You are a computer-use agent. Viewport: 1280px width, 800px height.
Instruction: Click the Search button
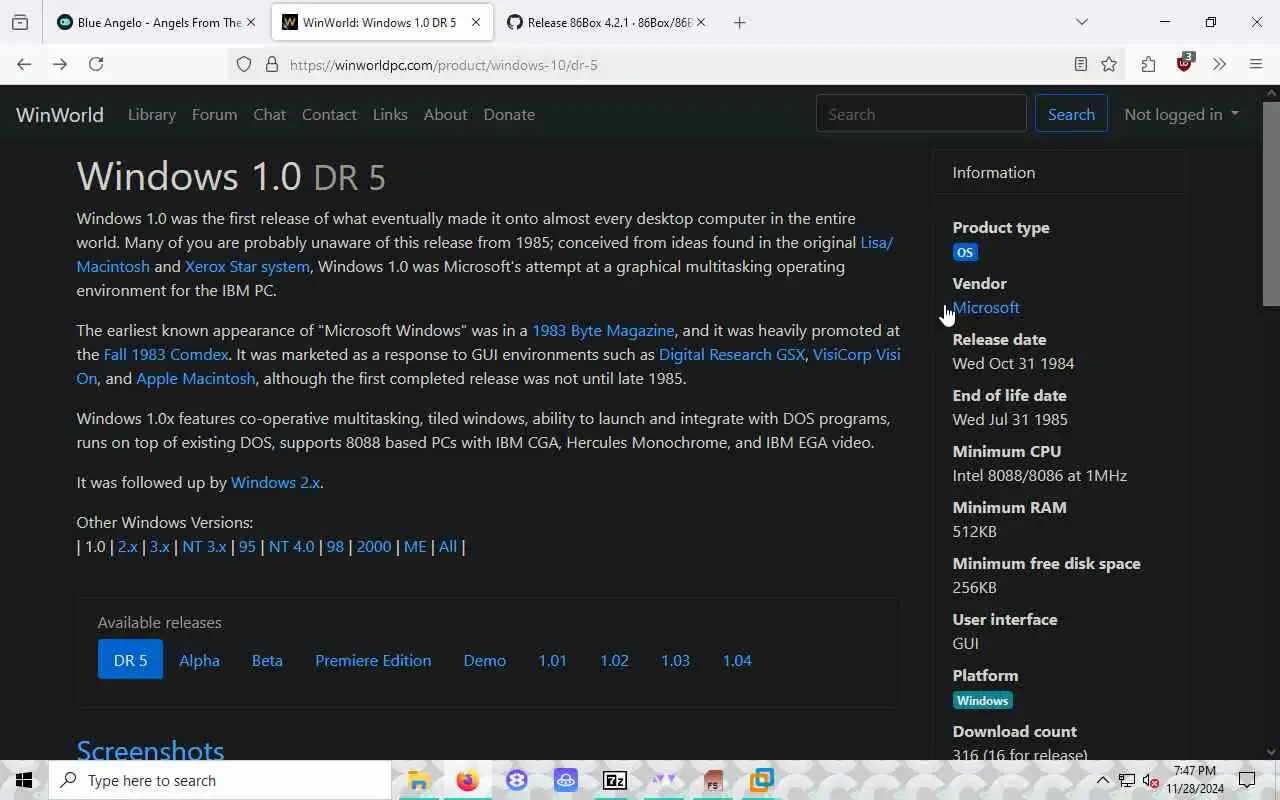coord(1071,114)
